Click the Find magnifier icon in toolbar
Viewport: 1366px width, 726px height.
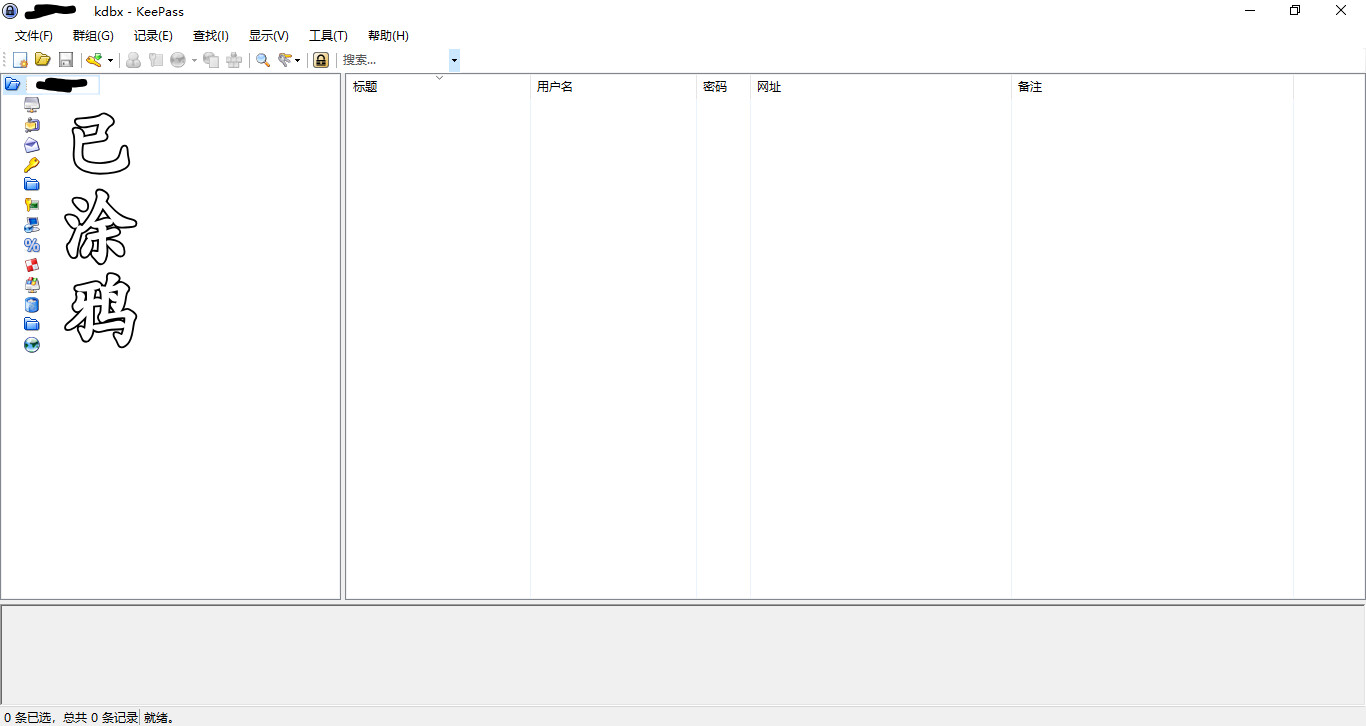tap(263, 60)
